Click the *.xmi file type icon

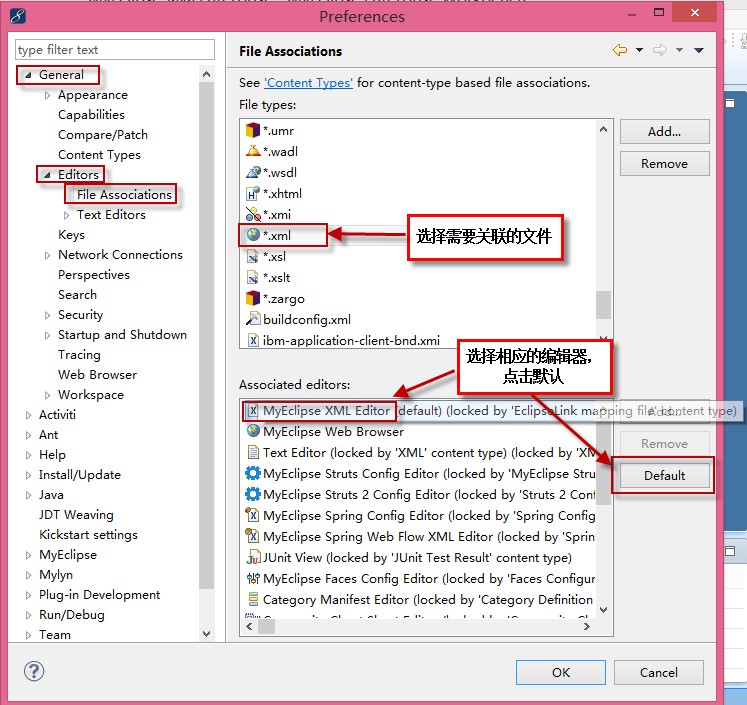pyautogui.click(x=252, y=214)
